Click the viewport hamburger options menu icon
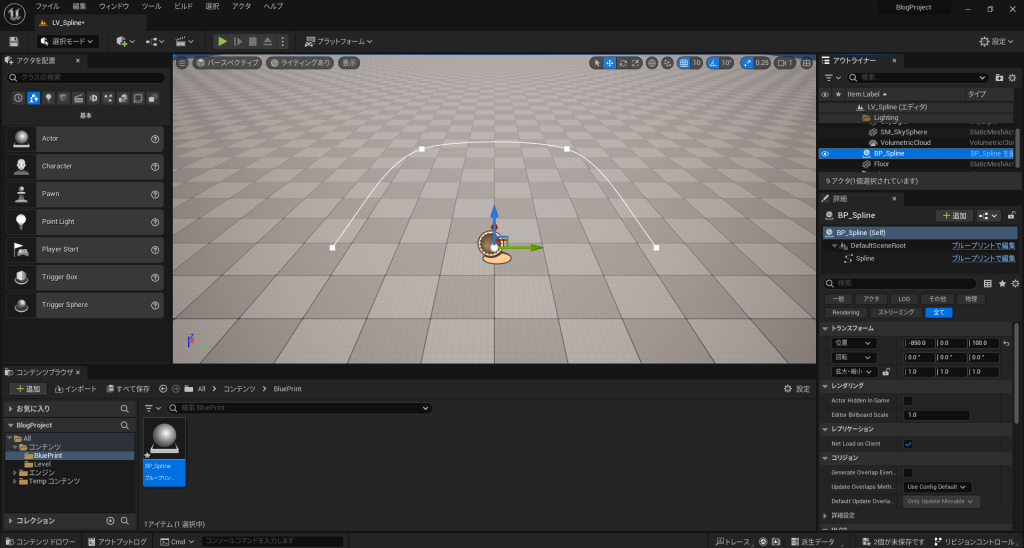The image size is (1024, 548). point(182,62)
